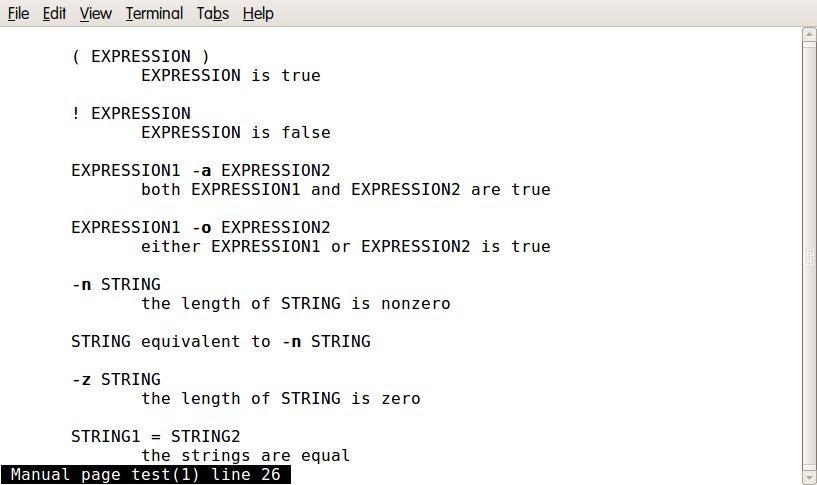The width and height of the screenshot is (817, 485).
Task: Click 'STRING equivalent to -n STRING' line
Action: tap(221, 341)
